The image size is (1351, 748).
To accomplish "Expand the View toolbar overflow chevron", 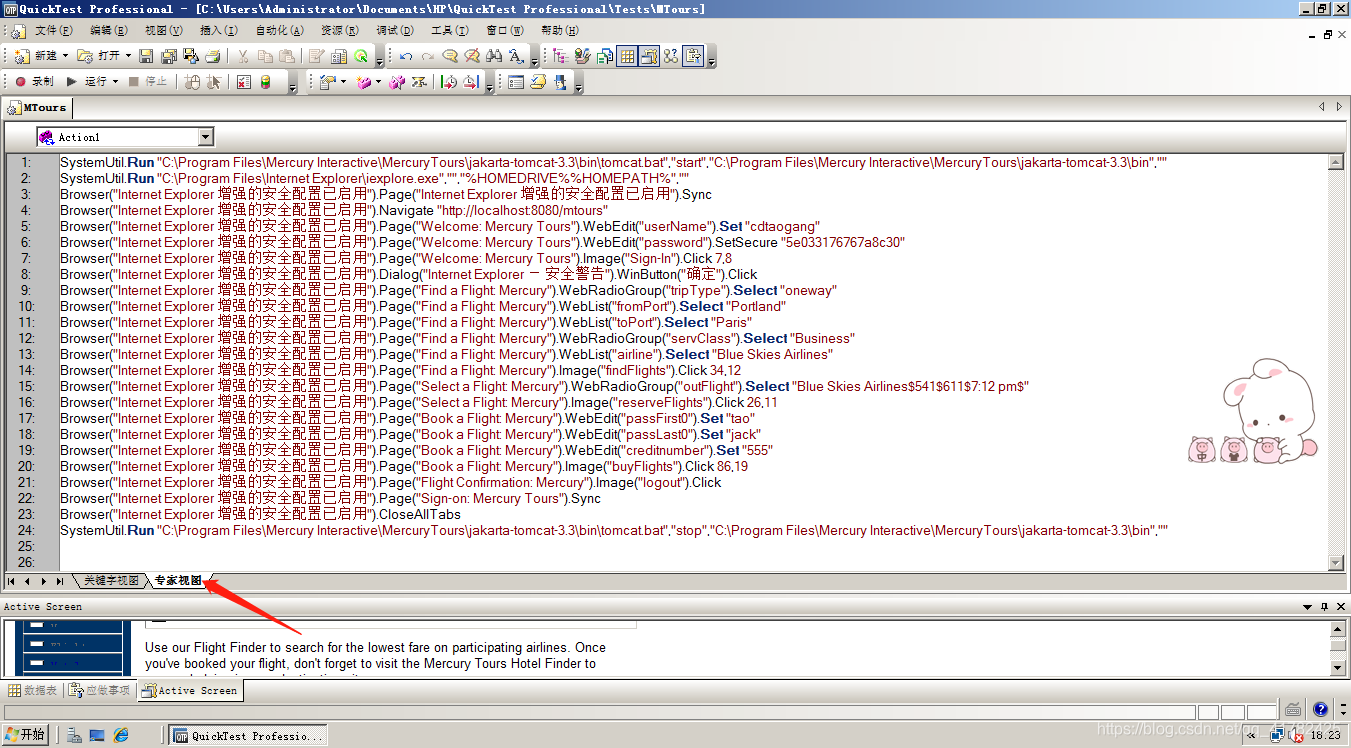I will (712, 62).
